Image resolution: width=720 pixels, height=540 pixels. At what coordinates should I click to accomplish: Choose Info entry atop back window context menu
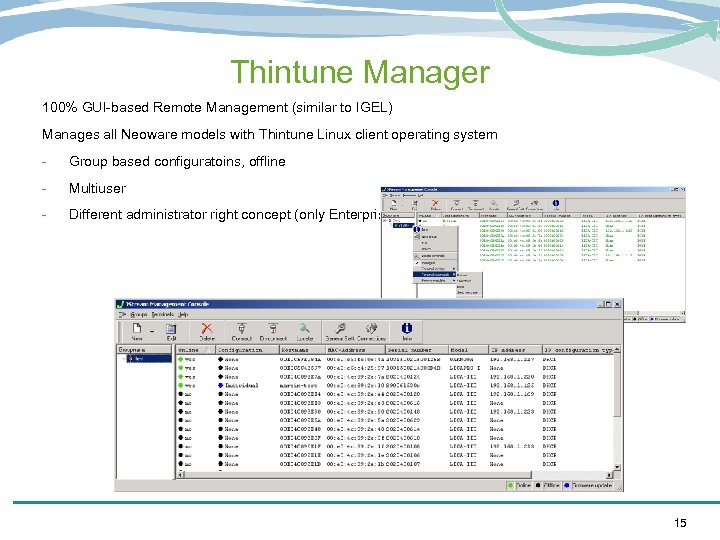(435, 229)
